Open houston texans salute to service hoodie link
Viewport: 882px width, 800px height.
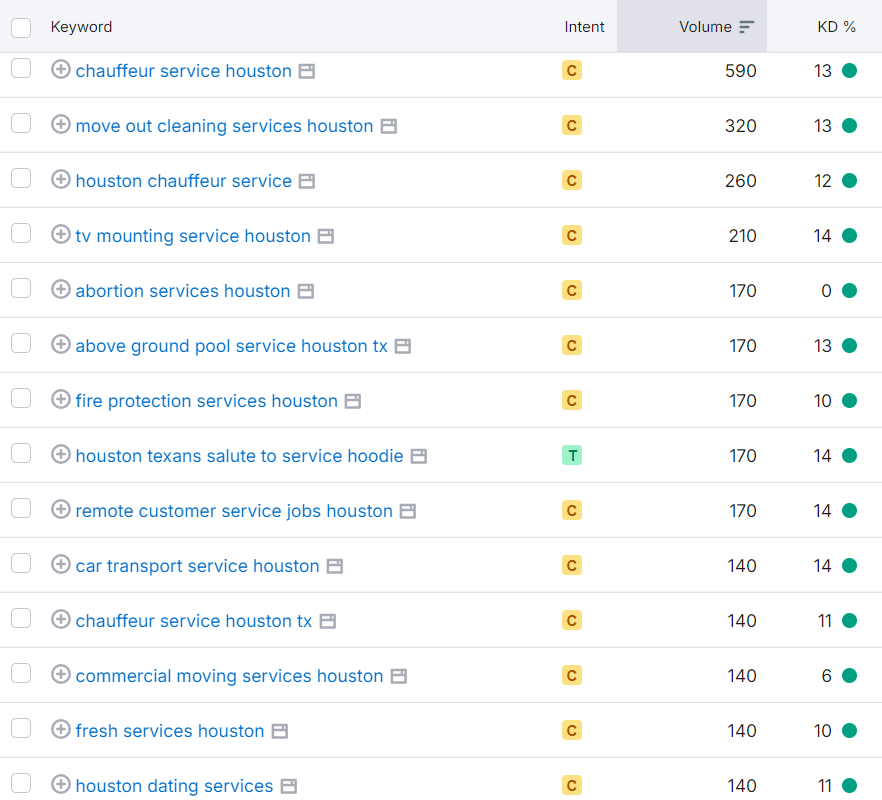240,456
